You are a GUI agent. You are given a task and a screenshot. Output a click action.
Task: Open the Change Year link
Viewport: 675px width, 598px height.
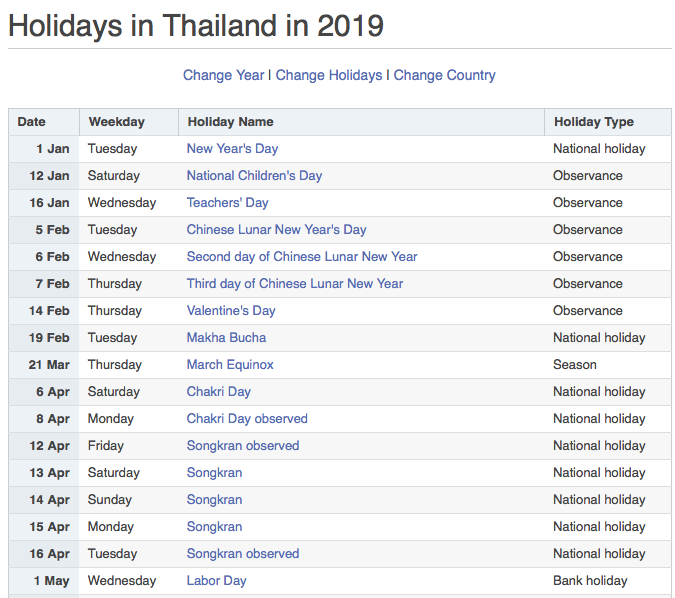223,75
